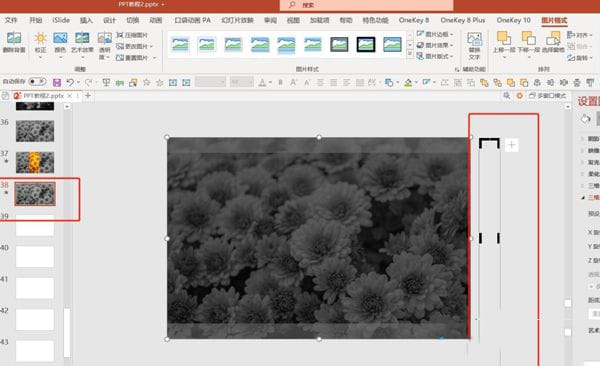The image size is (600, 366).
Task: Open the Corrections (校正) sun icon menu
Action: pos(40,38)
